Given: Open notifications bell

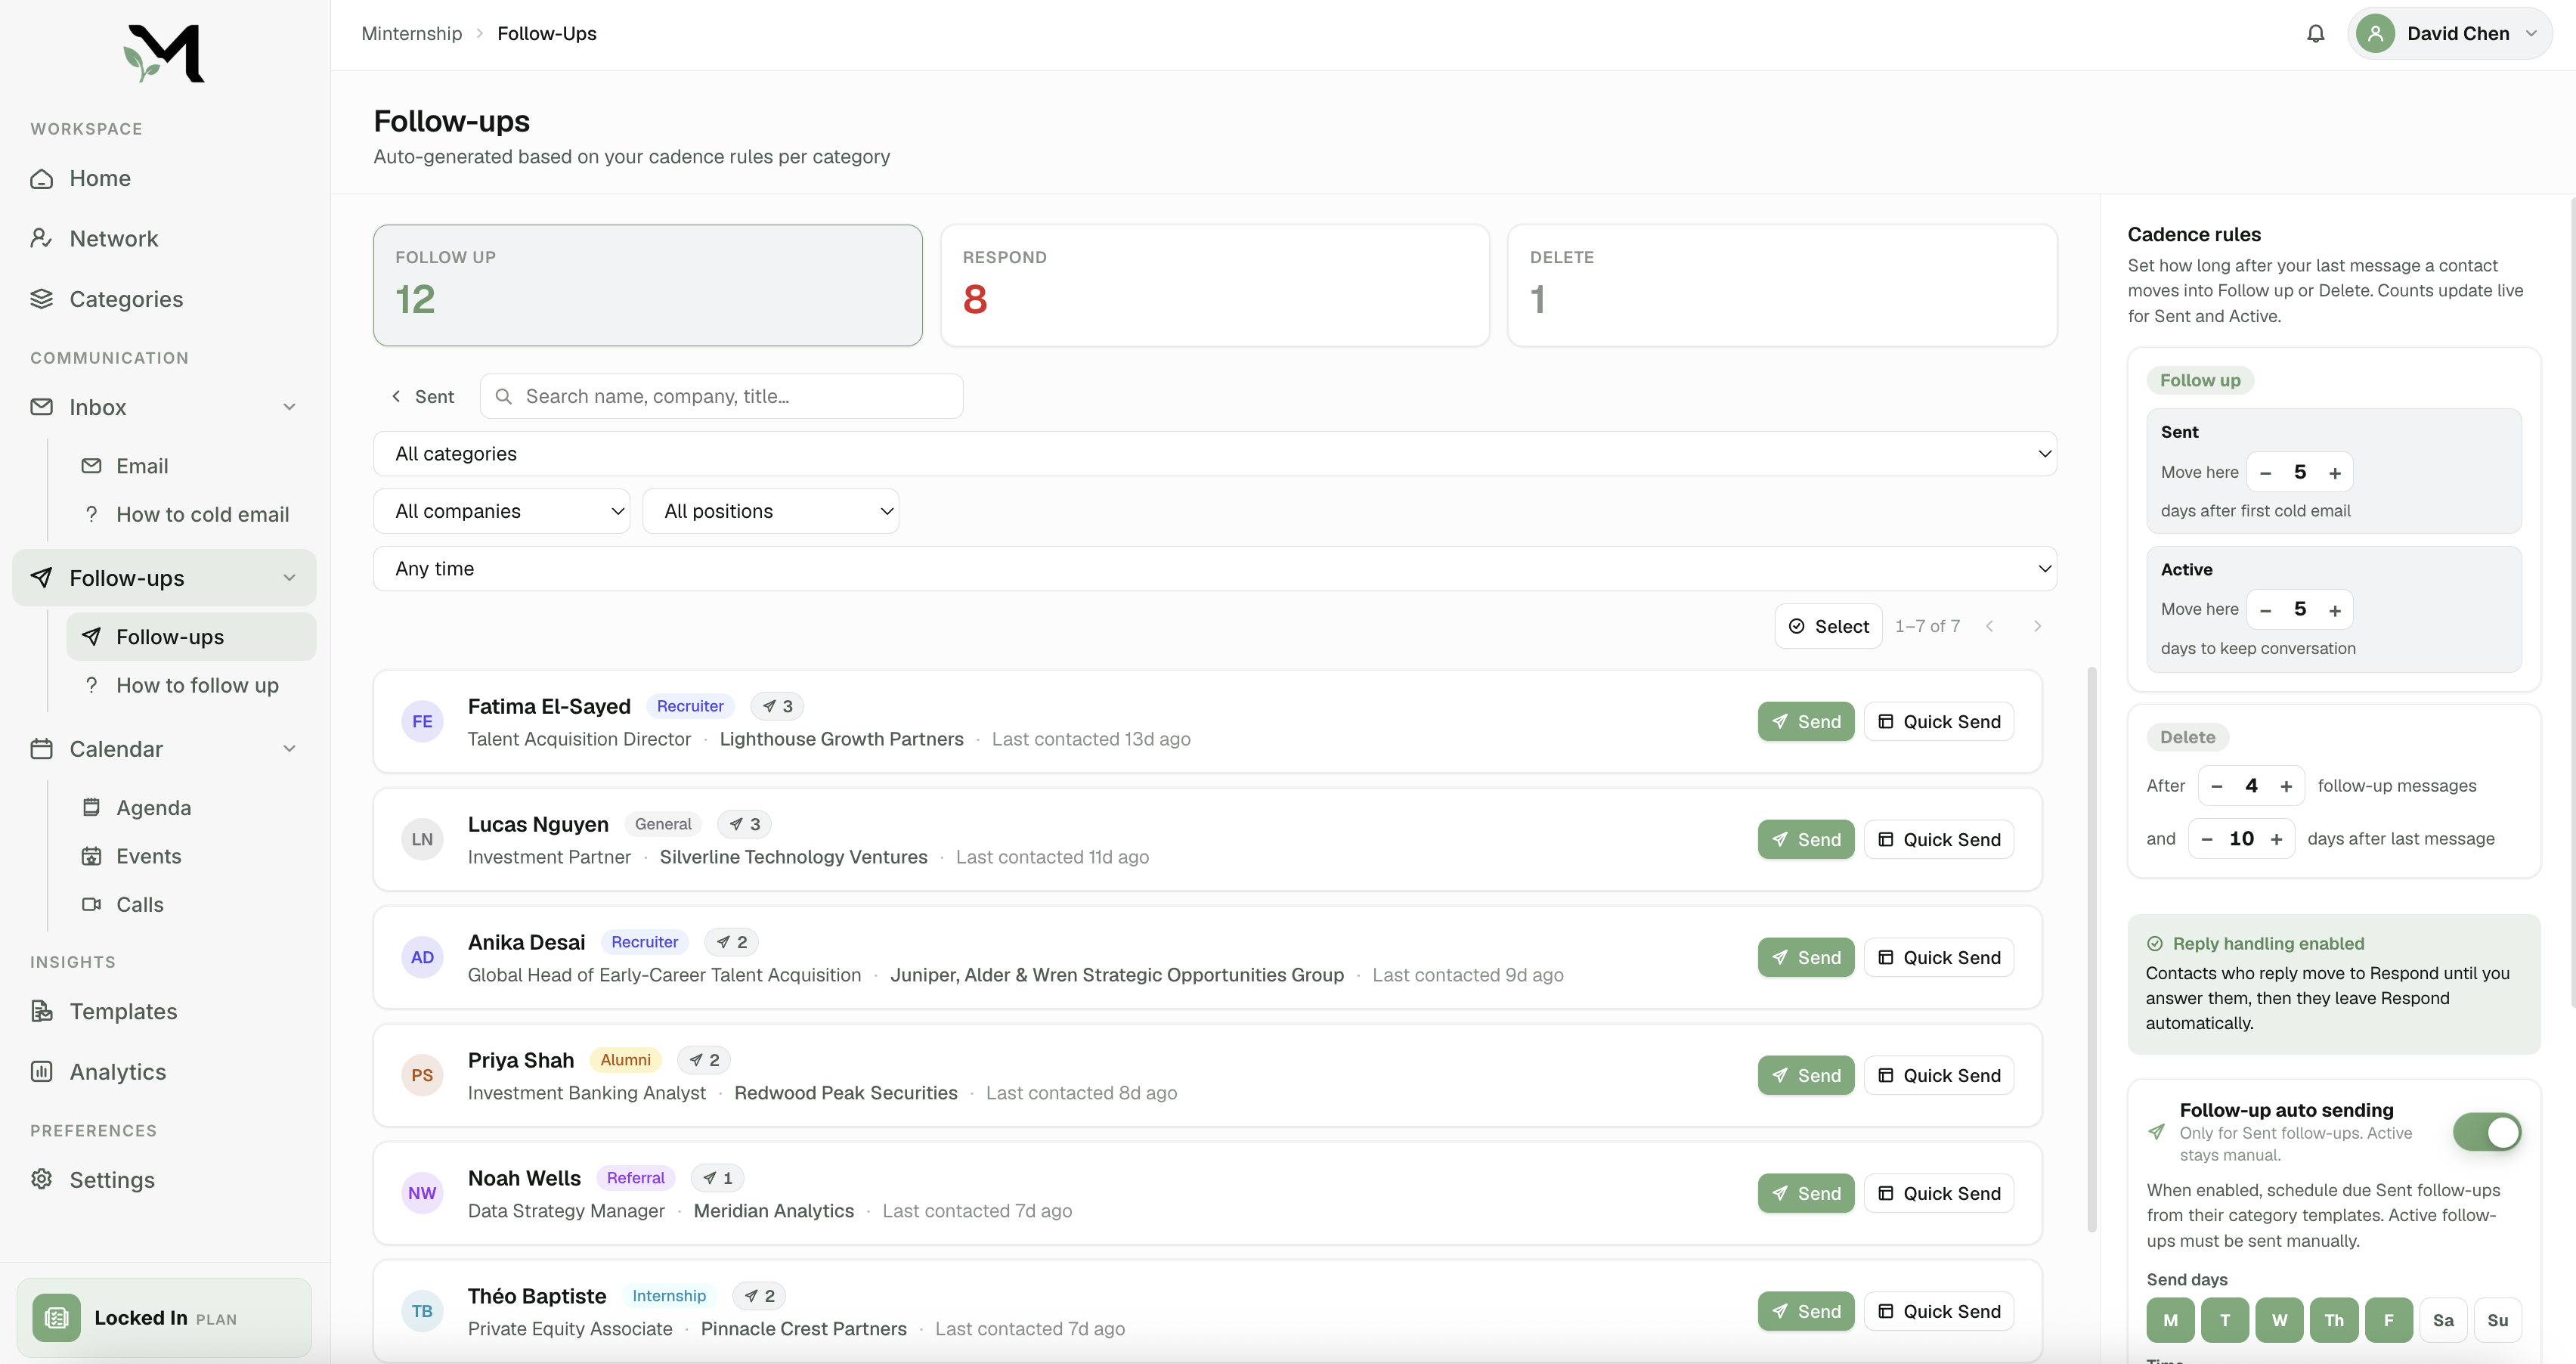Looking at the screenshot, I should [2315, 34].
